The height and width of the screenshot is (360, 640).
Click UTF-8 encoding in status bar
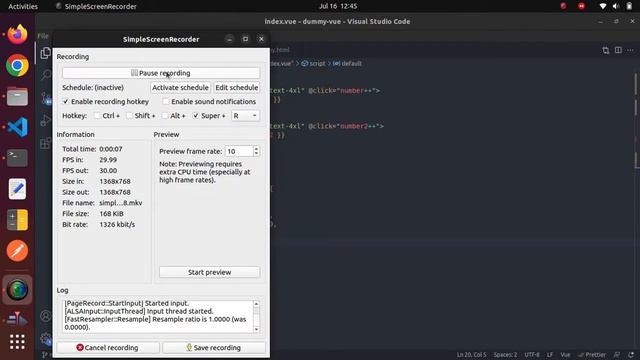coord(532,355)
